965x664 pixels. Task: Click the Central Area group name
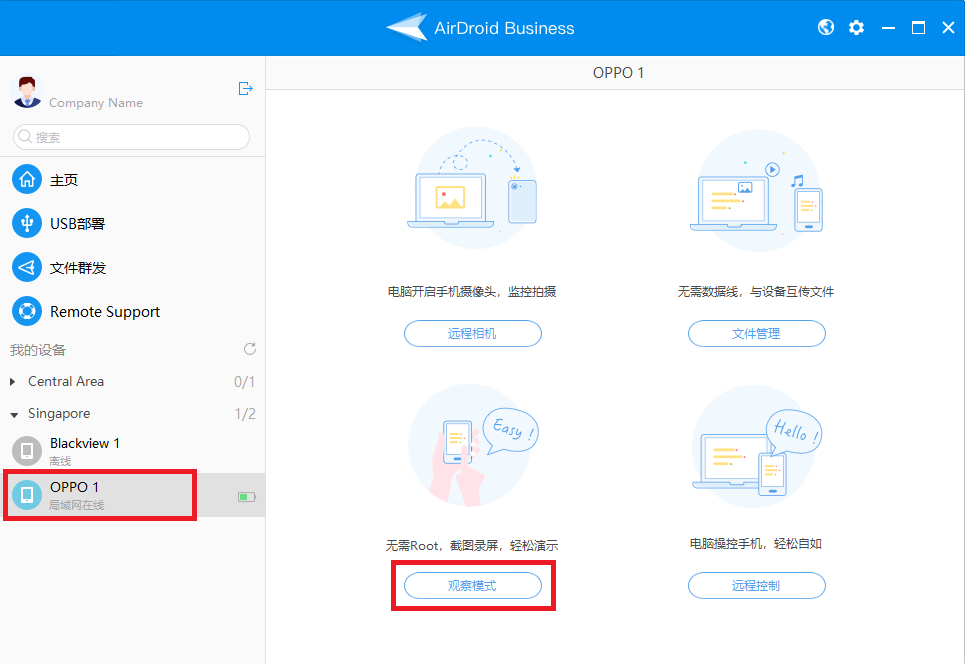click(66, 381)
